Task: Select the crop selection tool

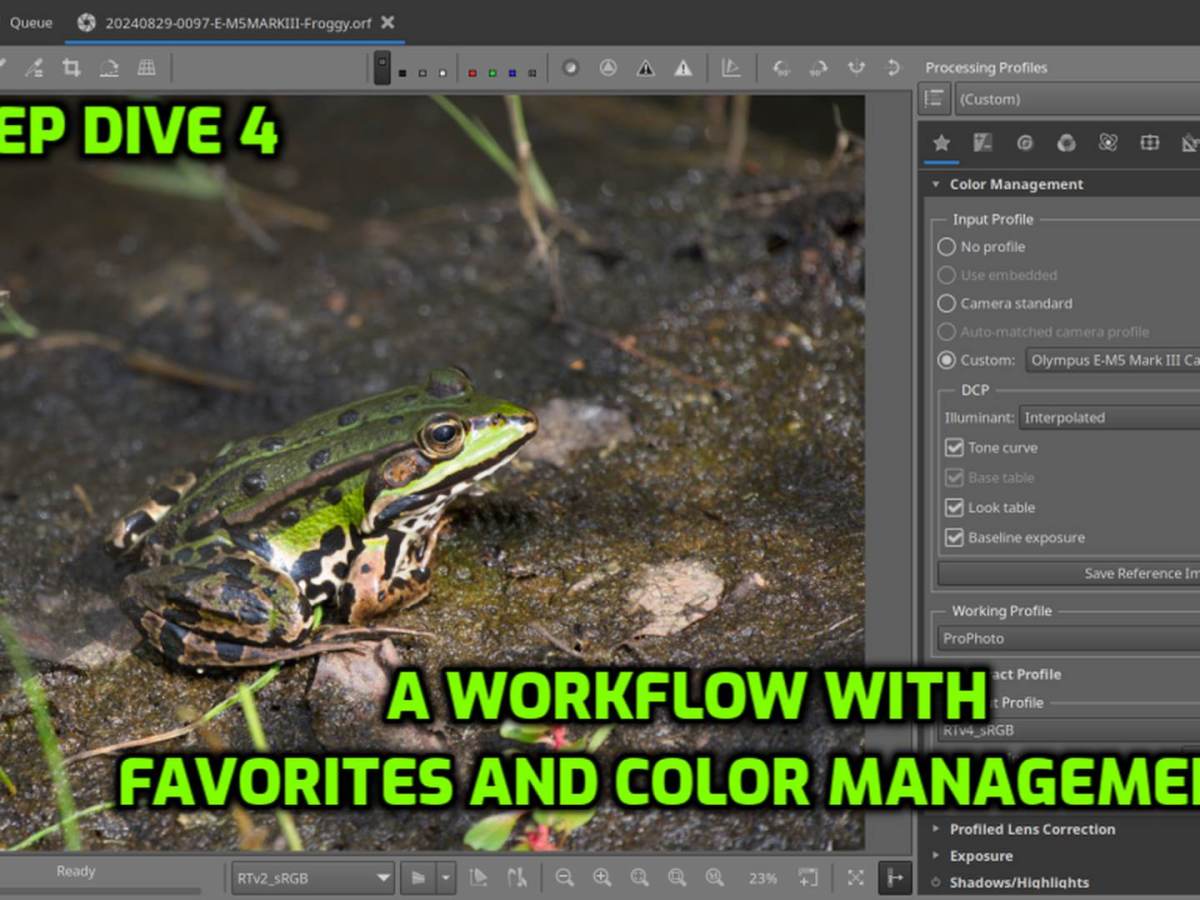Action: click(x=71, y=67)
